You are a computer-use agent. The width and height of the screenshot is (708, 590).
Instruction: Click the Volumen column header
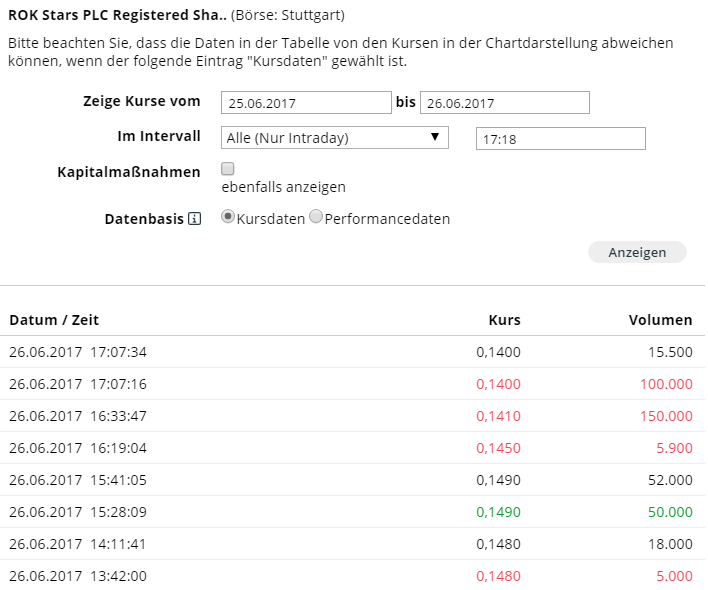click(x=660, y=320)
